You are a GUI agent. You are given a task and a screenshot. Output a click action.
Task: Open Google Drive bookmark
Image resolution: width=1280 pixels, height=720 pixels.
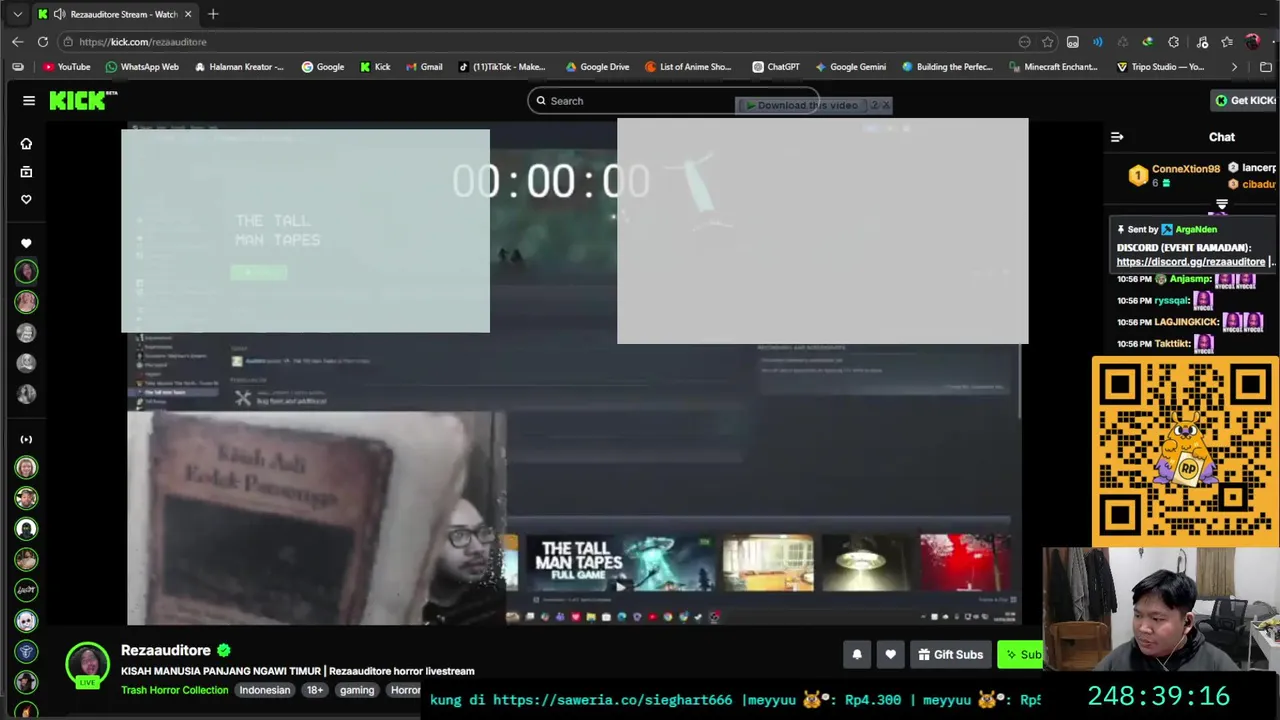click(596, 67)
